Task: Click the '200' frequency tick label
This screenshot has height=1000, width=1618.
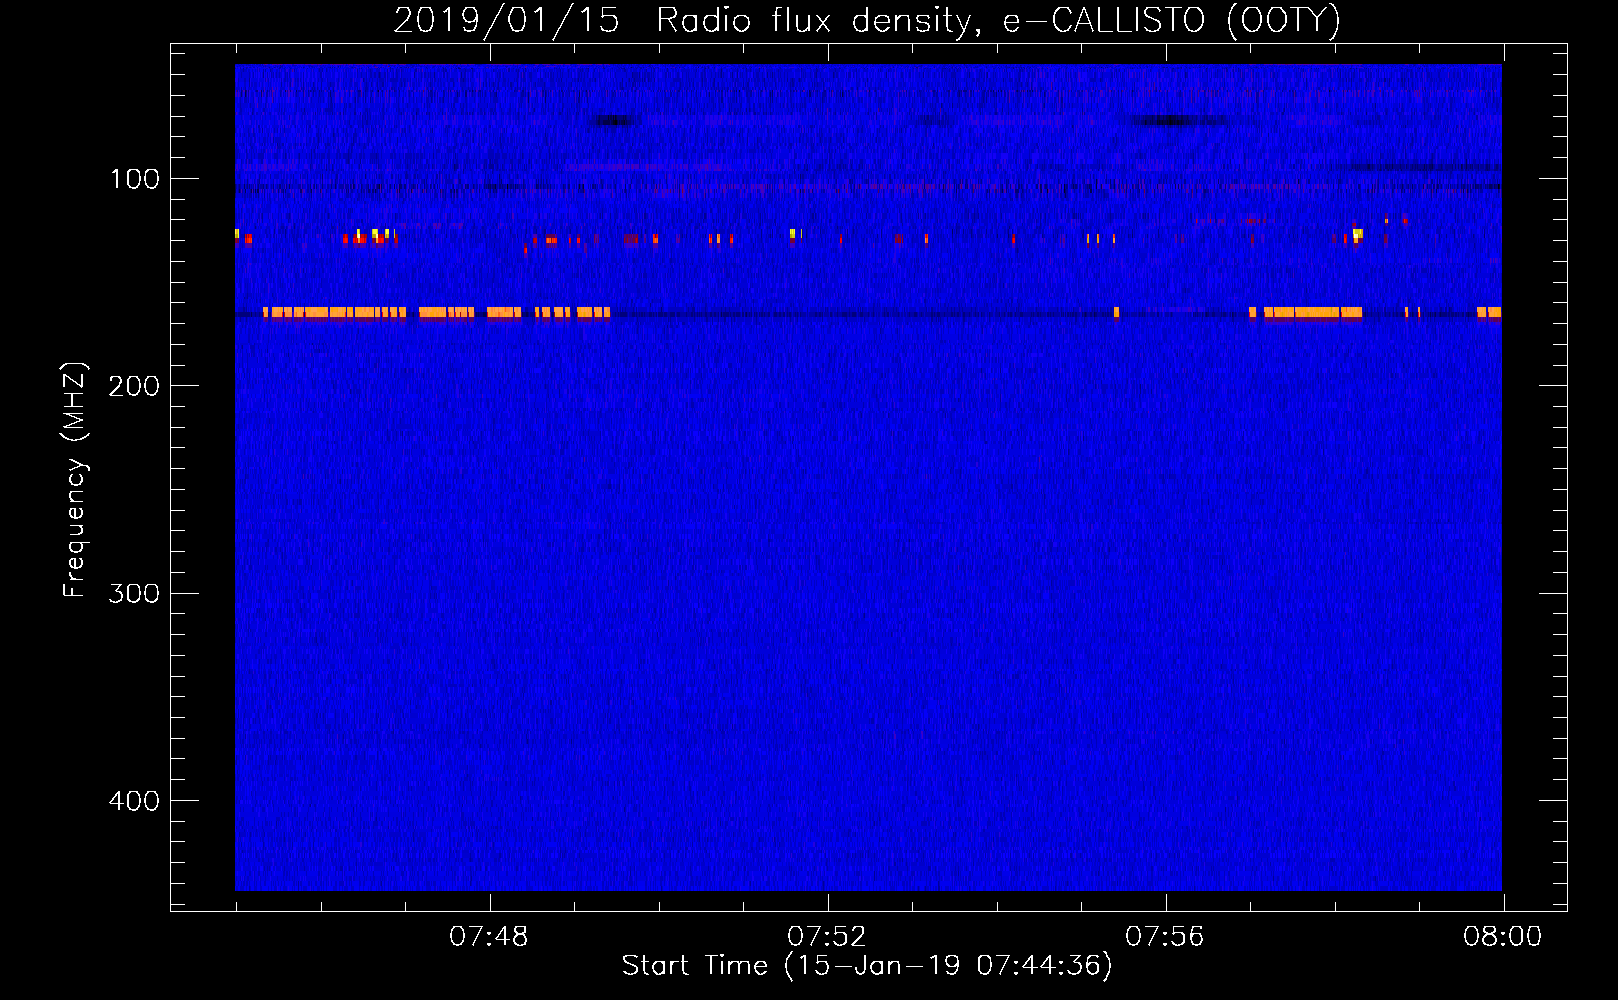Action: [134, 386]
